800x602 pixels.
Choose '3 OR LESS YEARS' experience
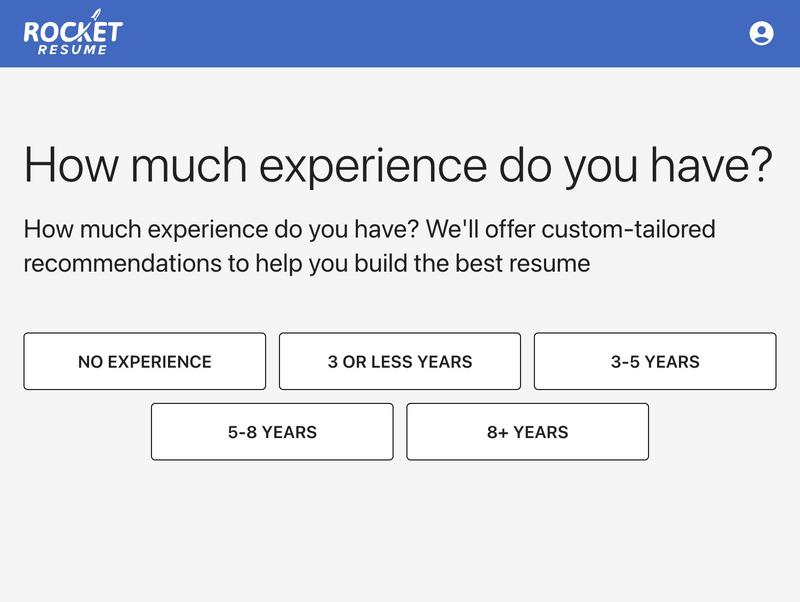coord(401,360)
